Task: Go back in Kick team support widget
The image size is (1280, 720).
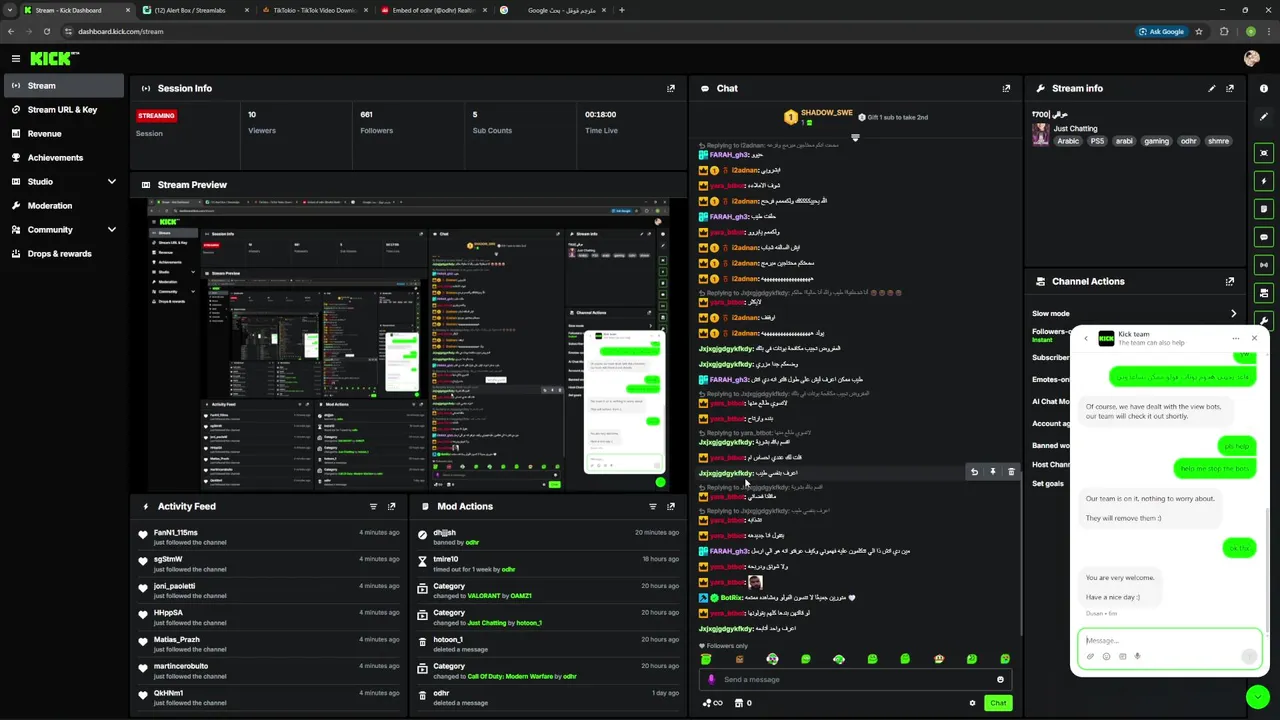Action: point(1086,338)
